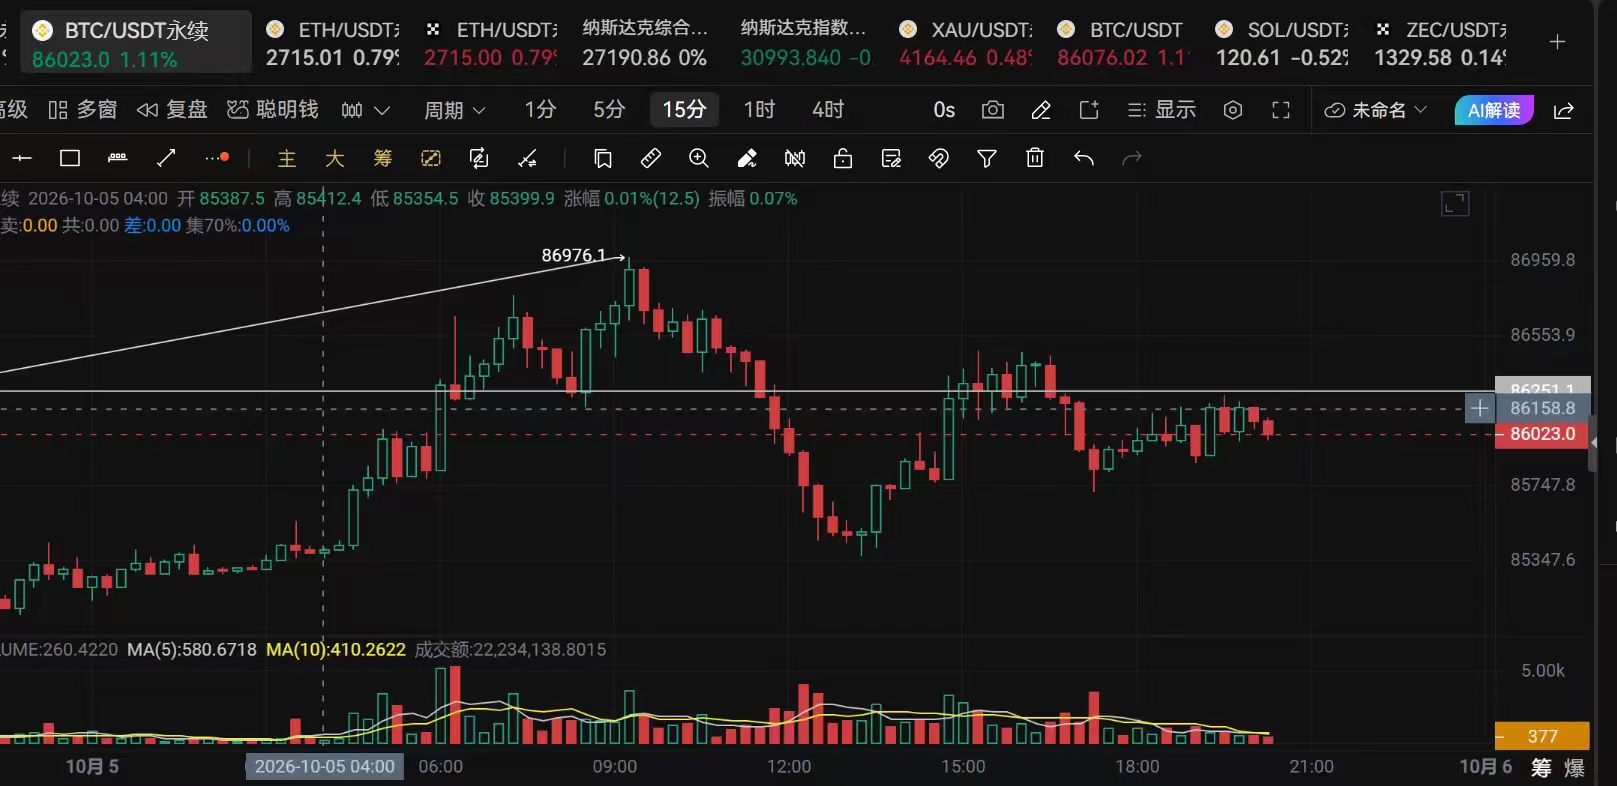Switch to the 1分 timeframe
Viewport: 1617px width, 786px height.
[540, 110]
